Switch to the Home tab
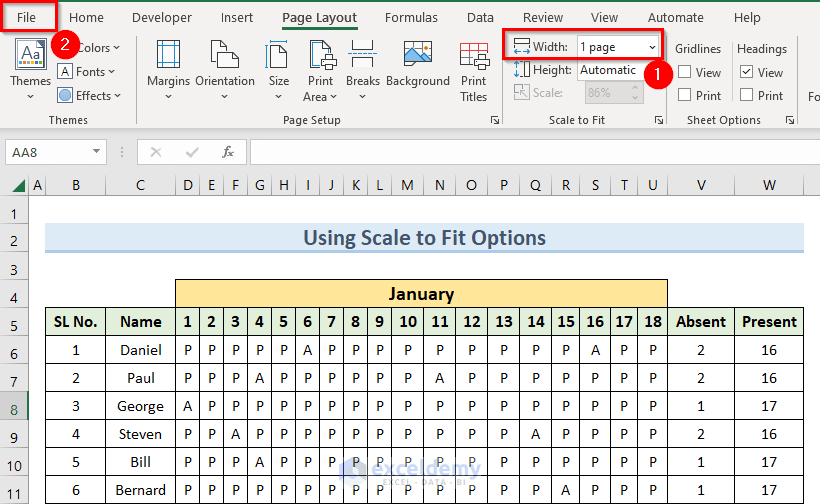820x504 pixels. [x=86, y=17]
